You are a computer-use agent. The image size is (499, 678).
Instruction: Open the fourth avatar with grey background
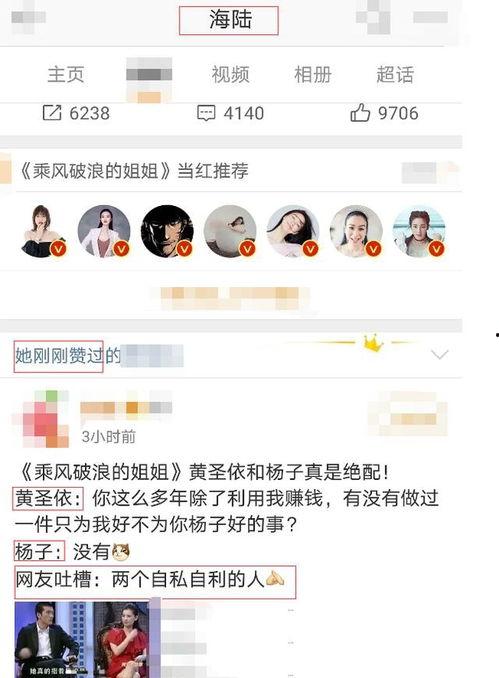coord(230,231)
